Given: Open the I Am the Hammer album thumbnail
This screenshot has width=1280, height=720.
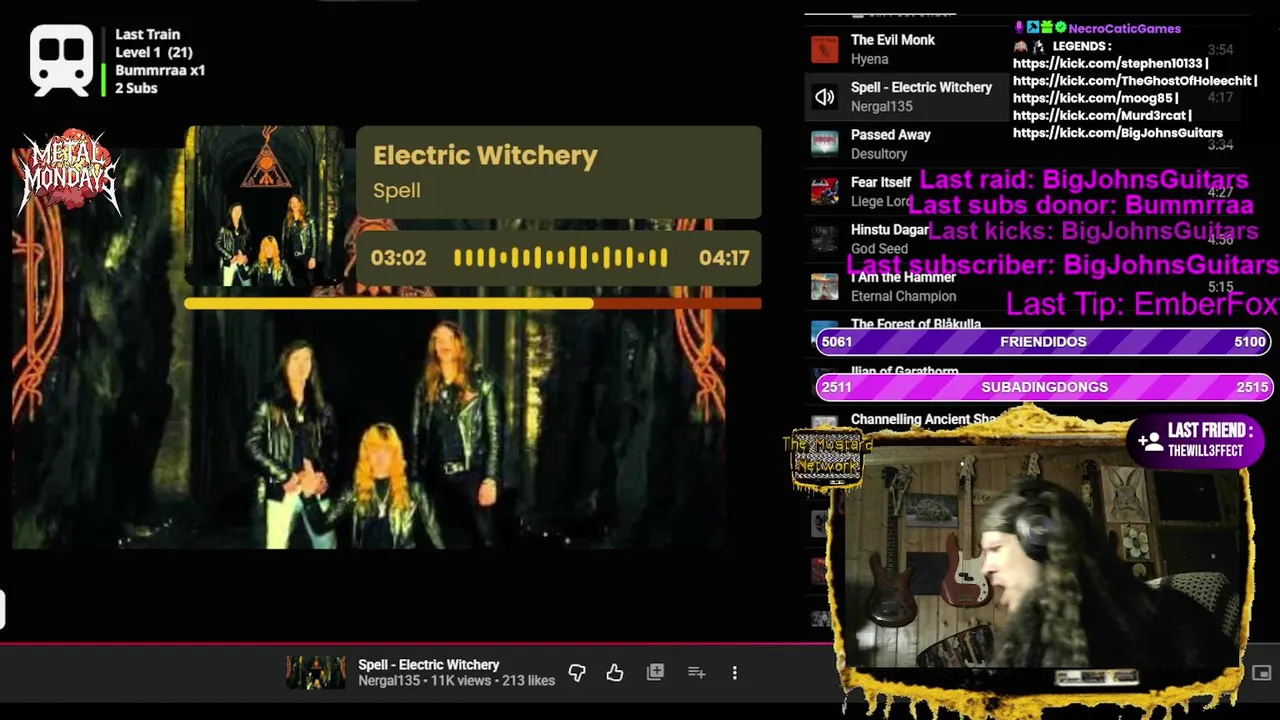Looking at the screenshot, I should [824, 286].
